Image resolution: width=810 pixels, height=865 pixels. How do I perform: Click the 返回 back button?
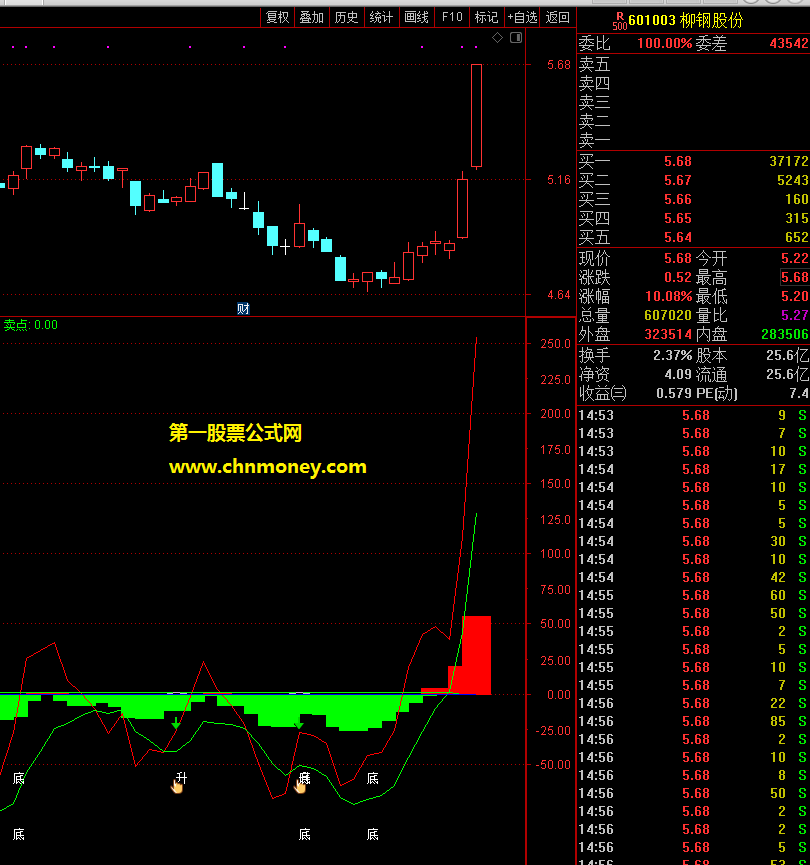557,18
